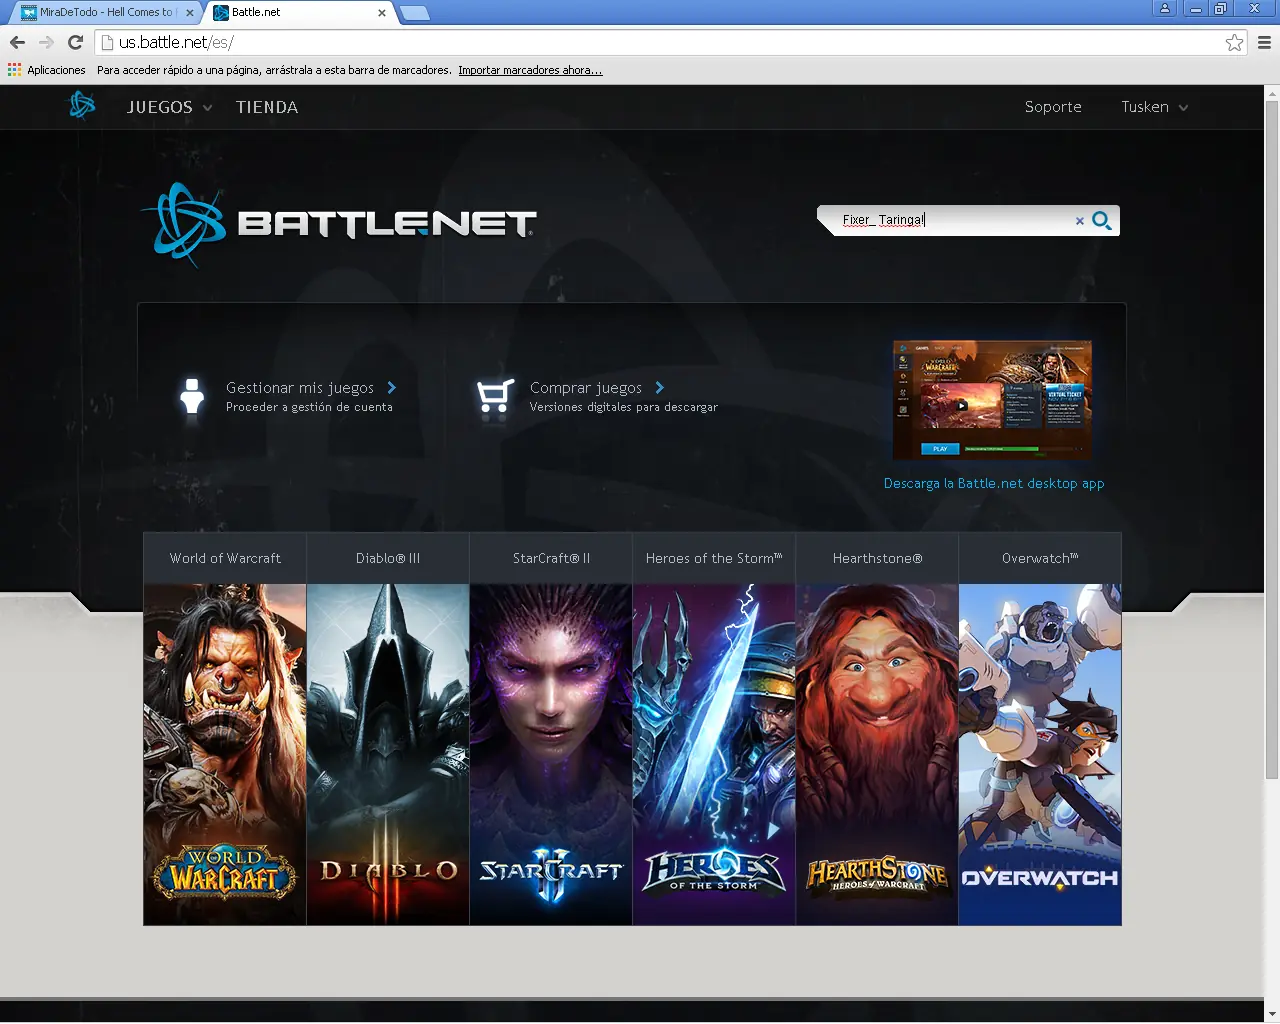Open a new browser tab
This screenshot has height=1024, width=1280.
(x=415, y=13)
